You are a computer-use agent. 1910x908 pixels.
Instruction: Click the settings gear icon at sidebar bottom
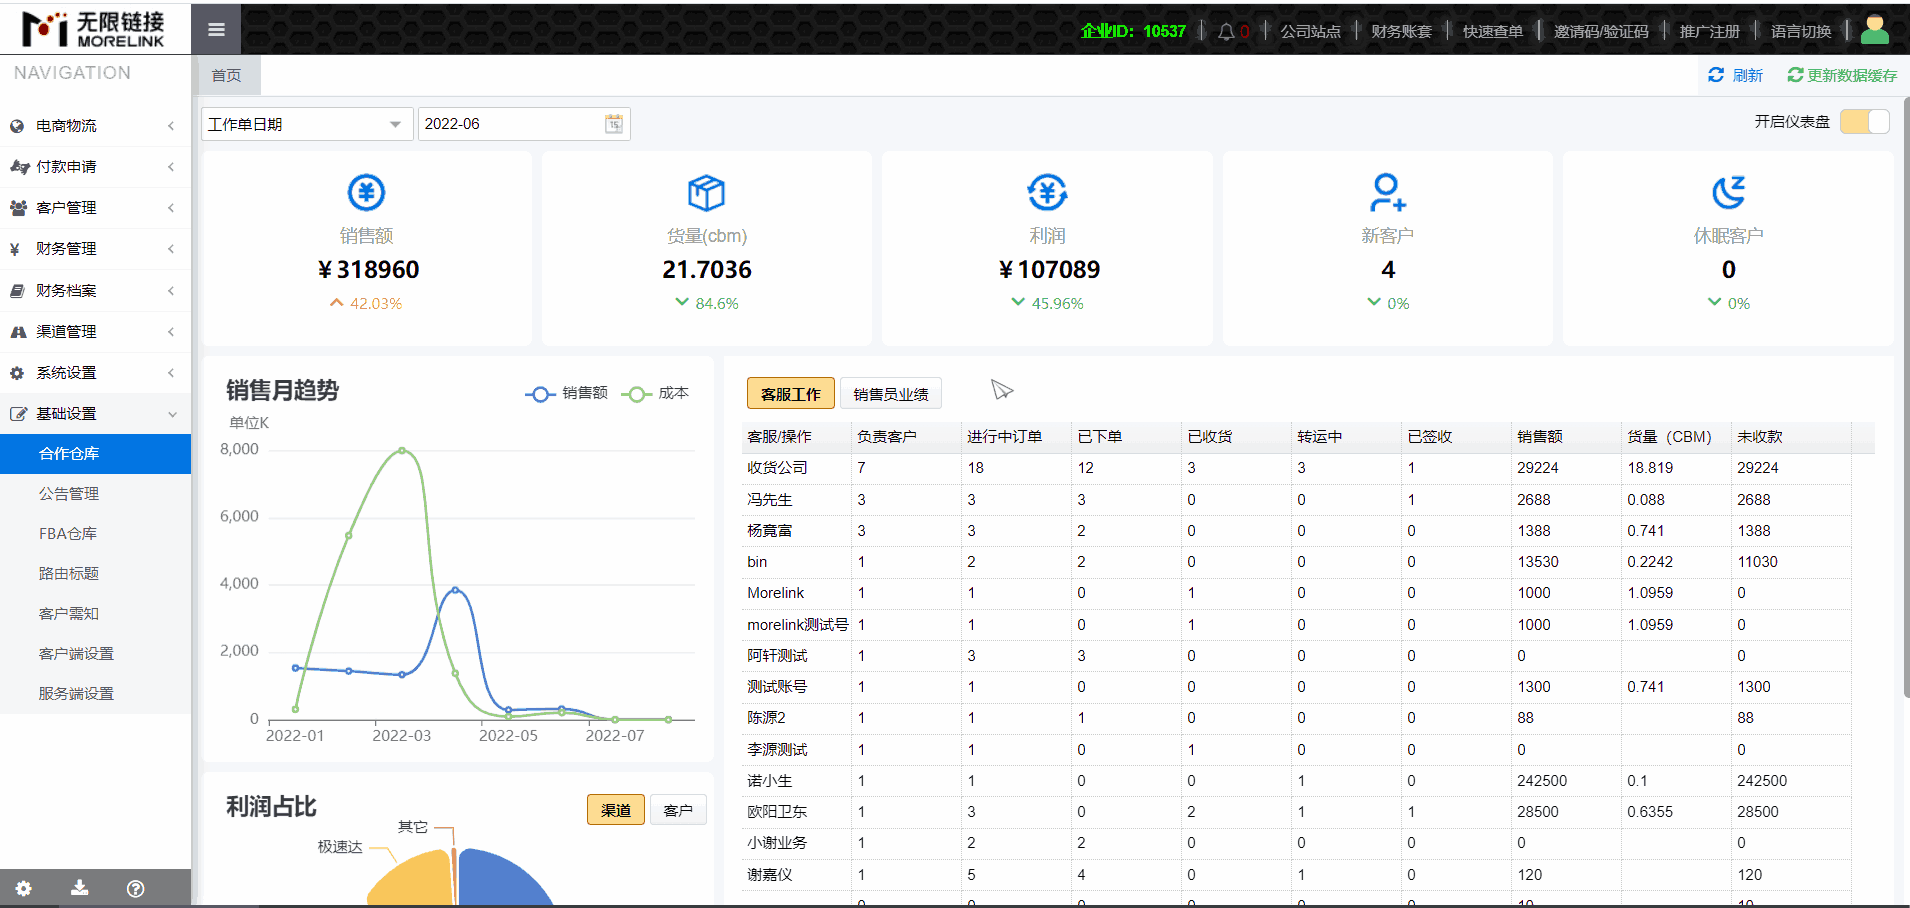(24, 888)
